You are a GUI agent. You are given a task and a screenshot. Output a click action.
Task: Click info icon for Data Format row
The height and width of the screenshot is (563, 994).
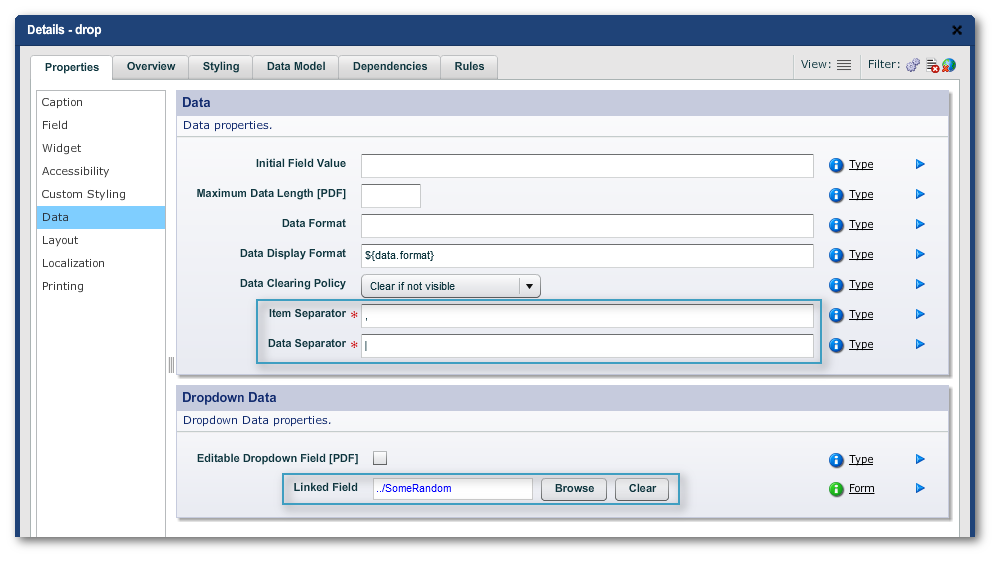point(836,225)
